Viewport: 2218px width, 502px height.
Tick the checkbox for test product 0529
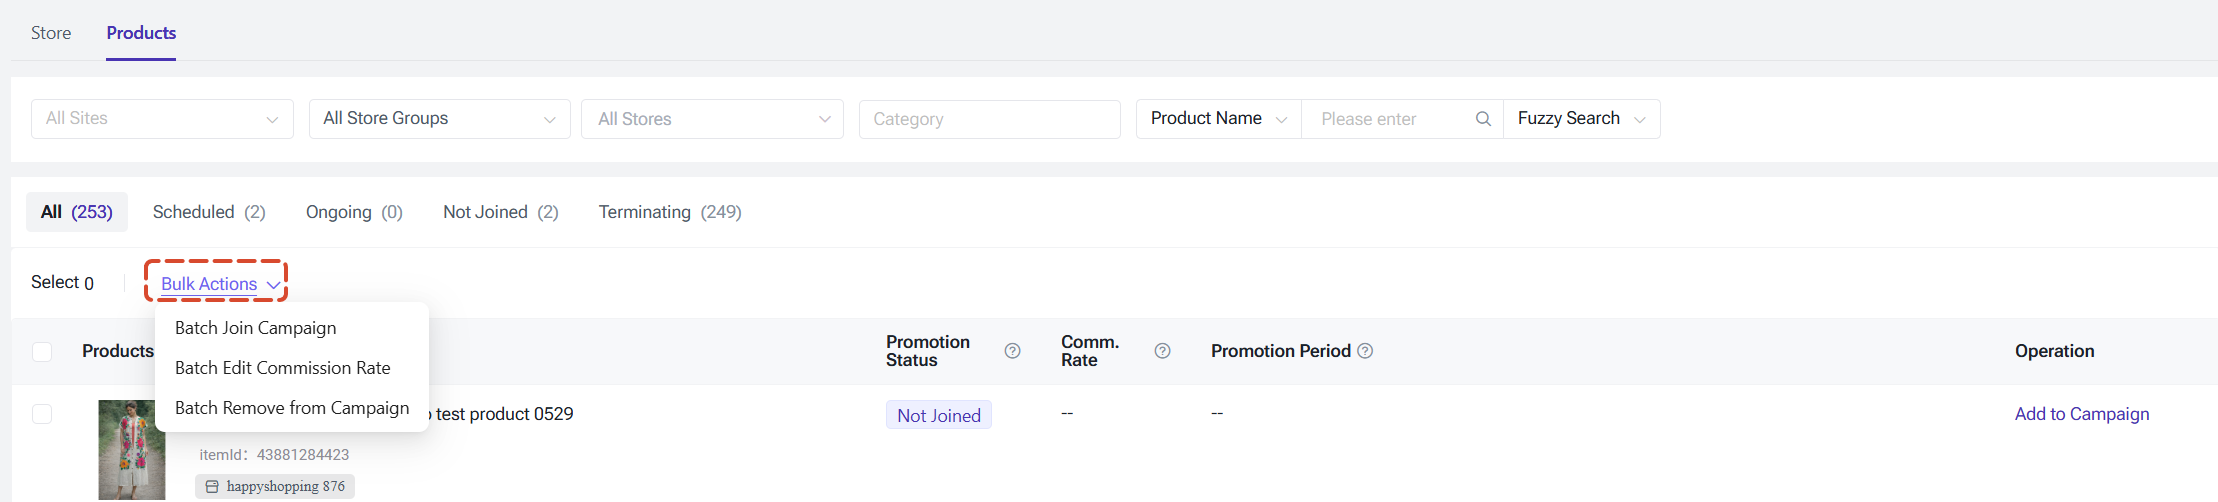point(42,414)
